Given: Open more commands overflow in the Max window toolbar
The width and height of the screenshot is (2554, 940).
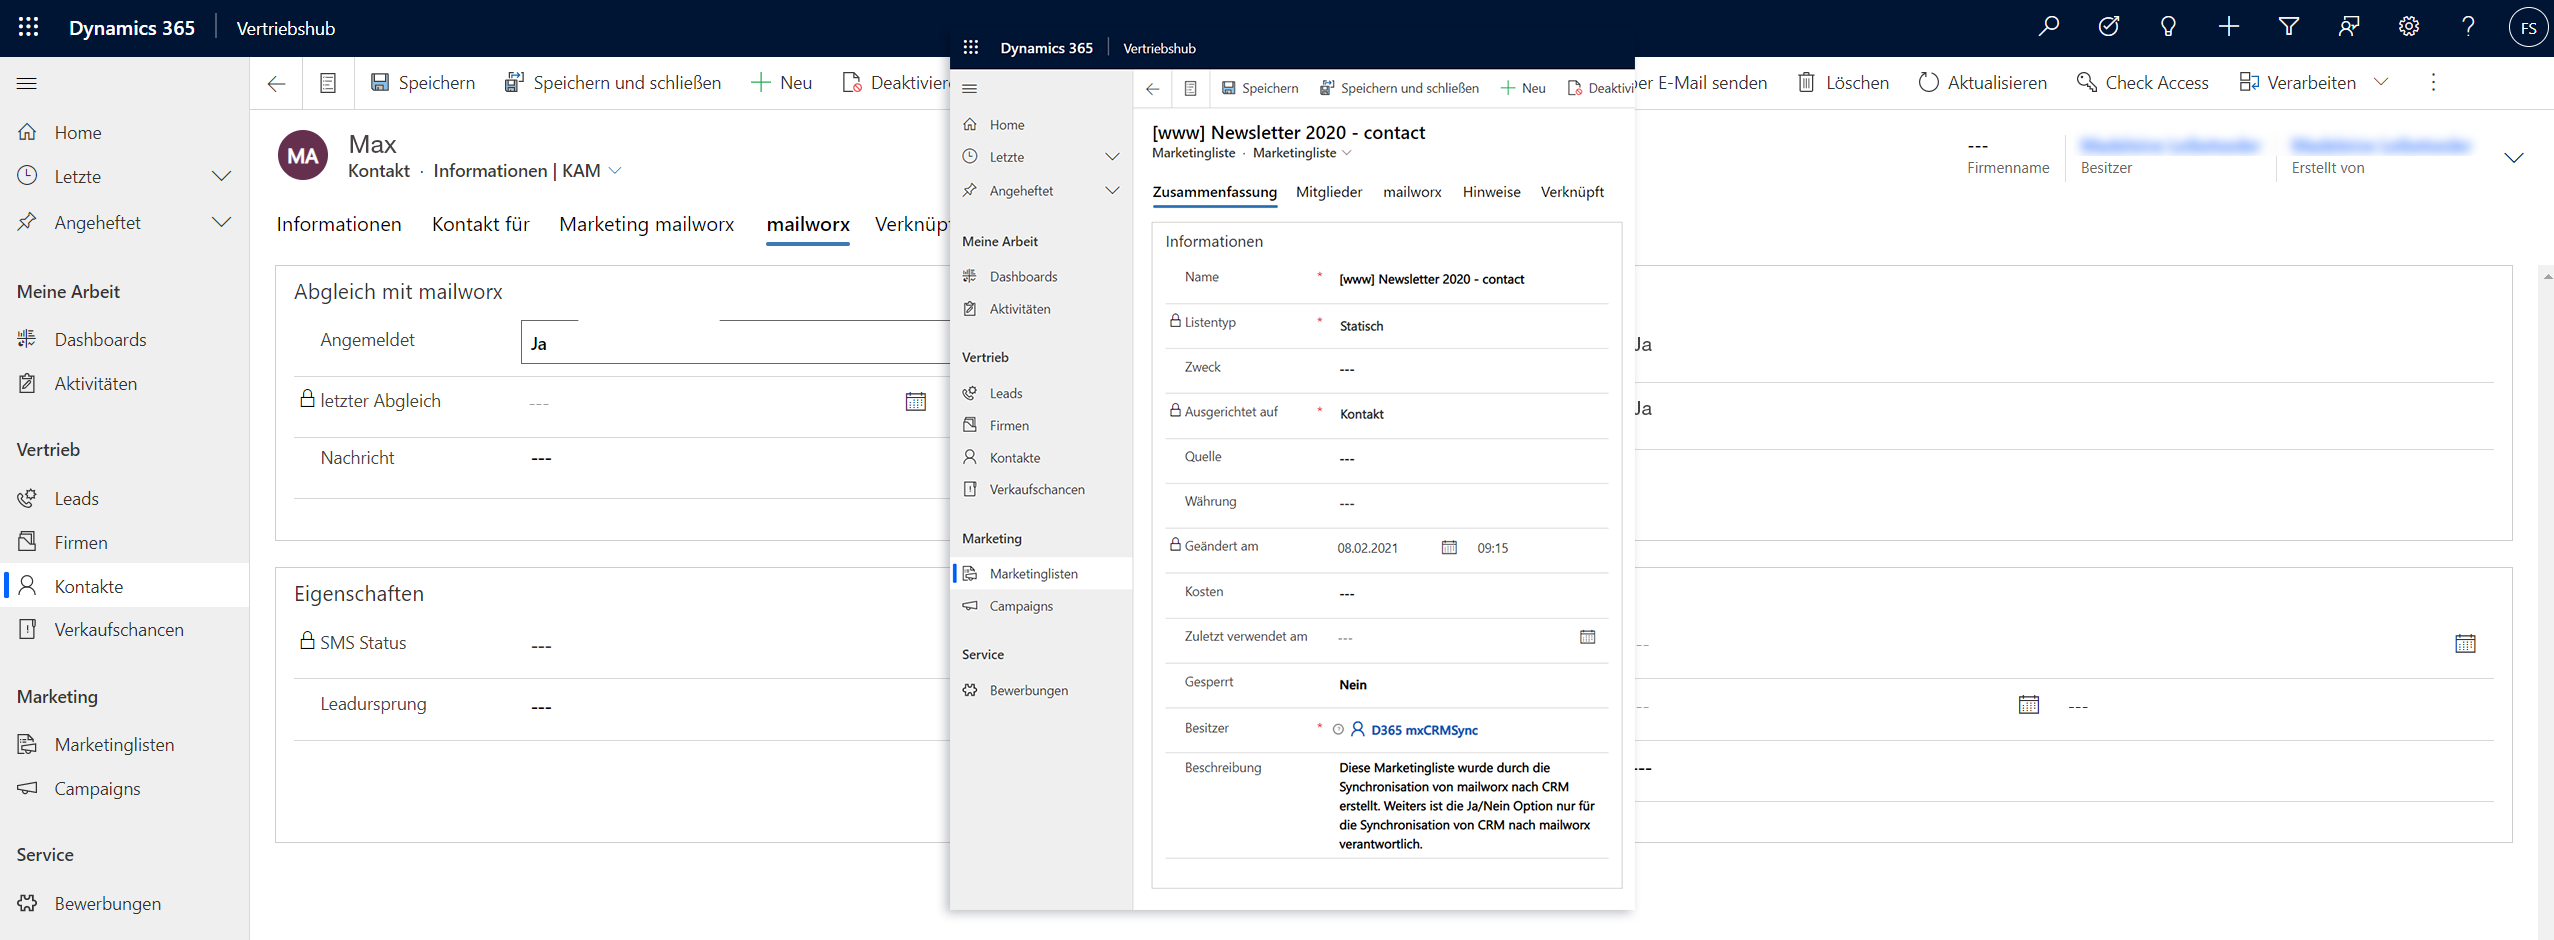Looking at the screenshot, I should coord(2434,83).
